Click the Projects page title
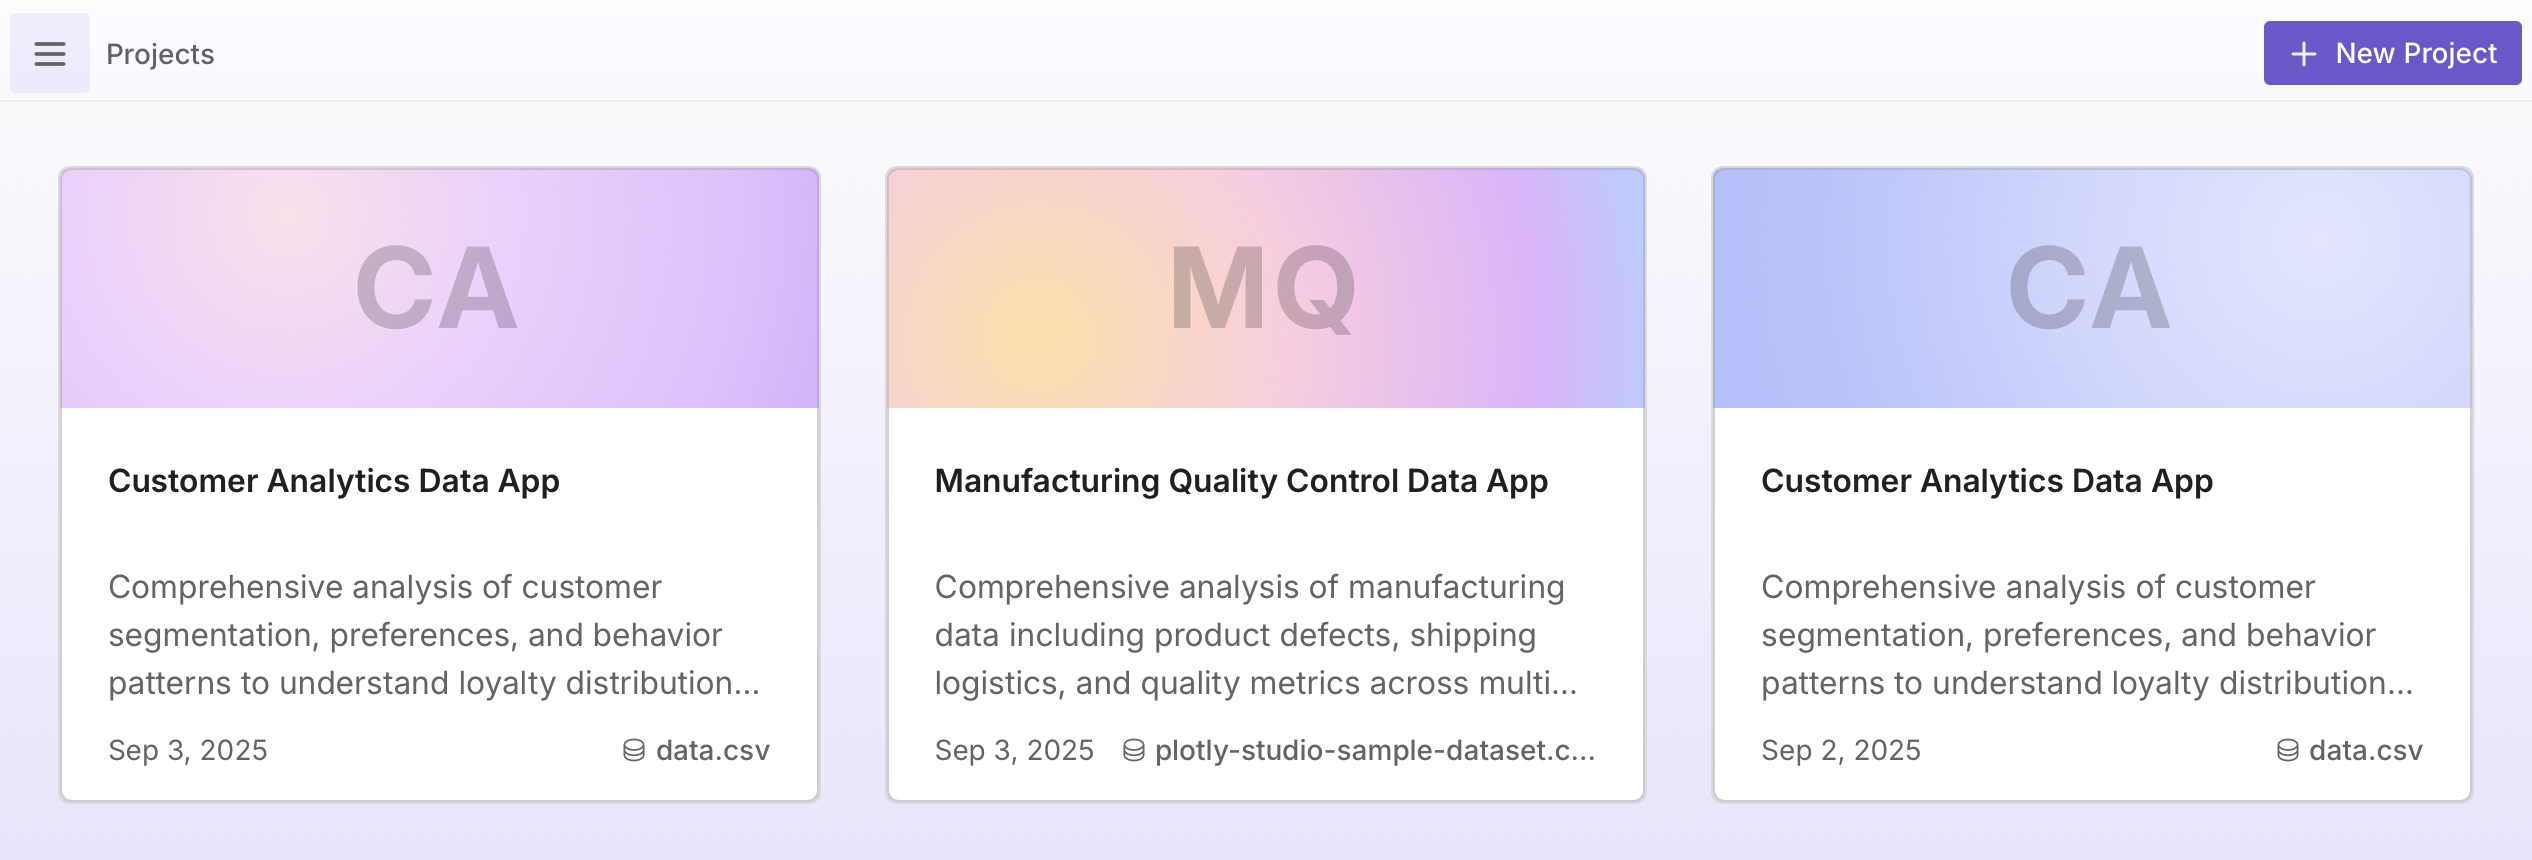 [160, 54]
